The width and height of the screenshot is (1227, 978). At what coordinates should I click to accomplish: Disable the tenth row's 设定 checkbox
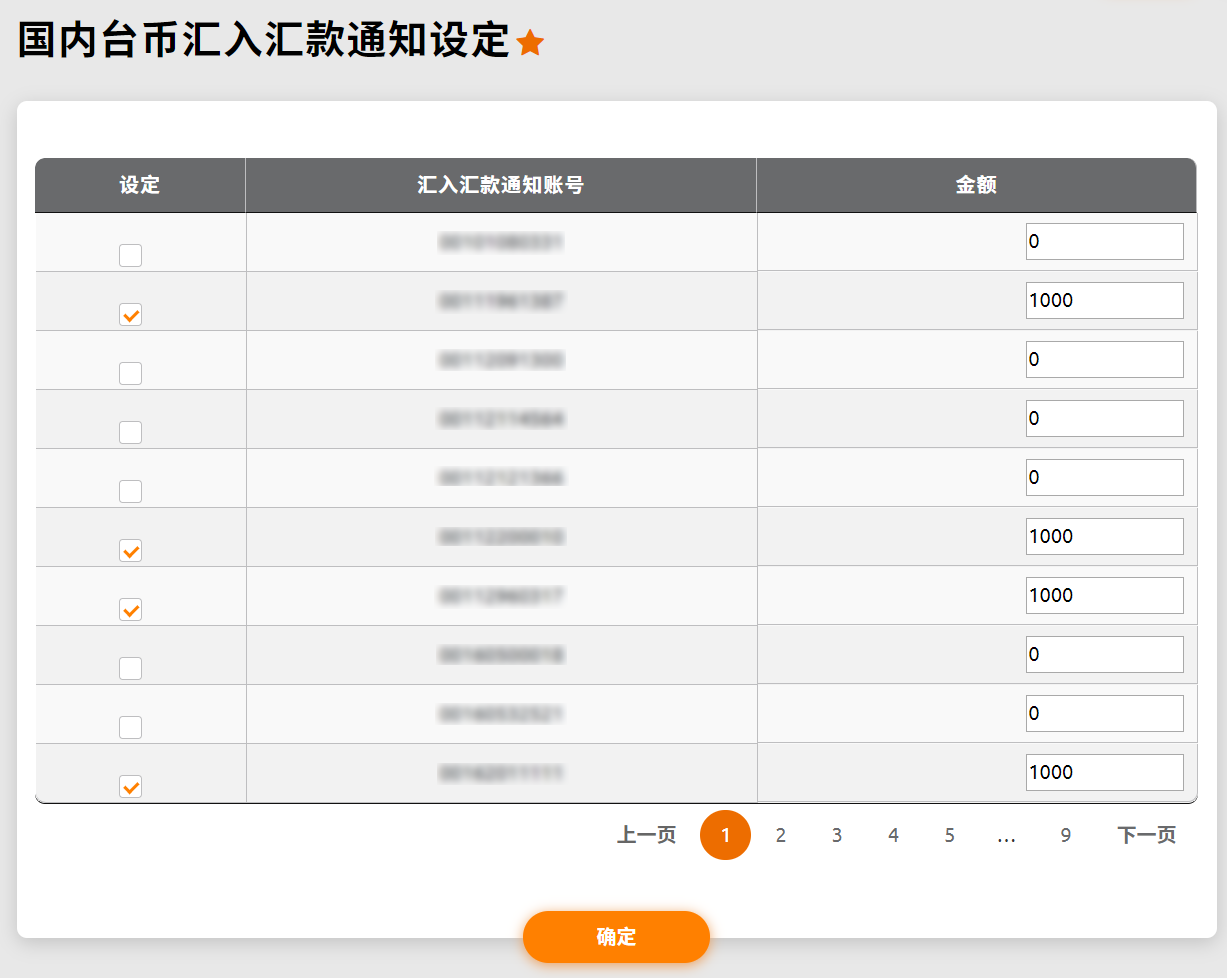click(130, 786)
